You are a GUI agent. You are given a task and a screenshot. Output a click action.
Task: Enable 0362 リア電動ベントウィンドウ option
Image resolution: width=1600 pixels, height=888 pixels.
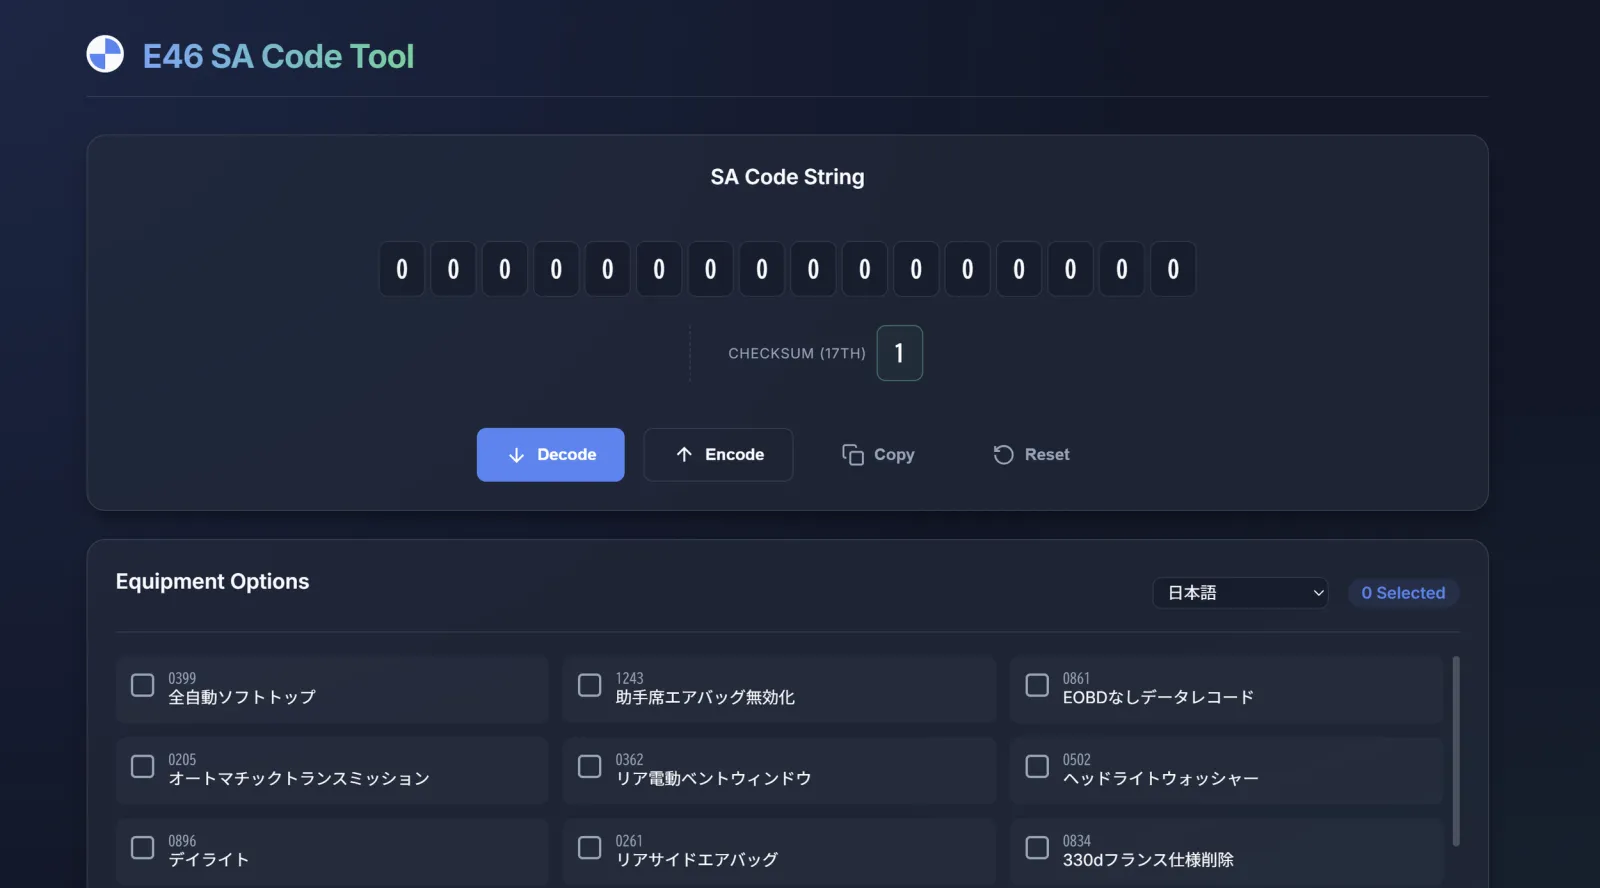coord(590,766)
